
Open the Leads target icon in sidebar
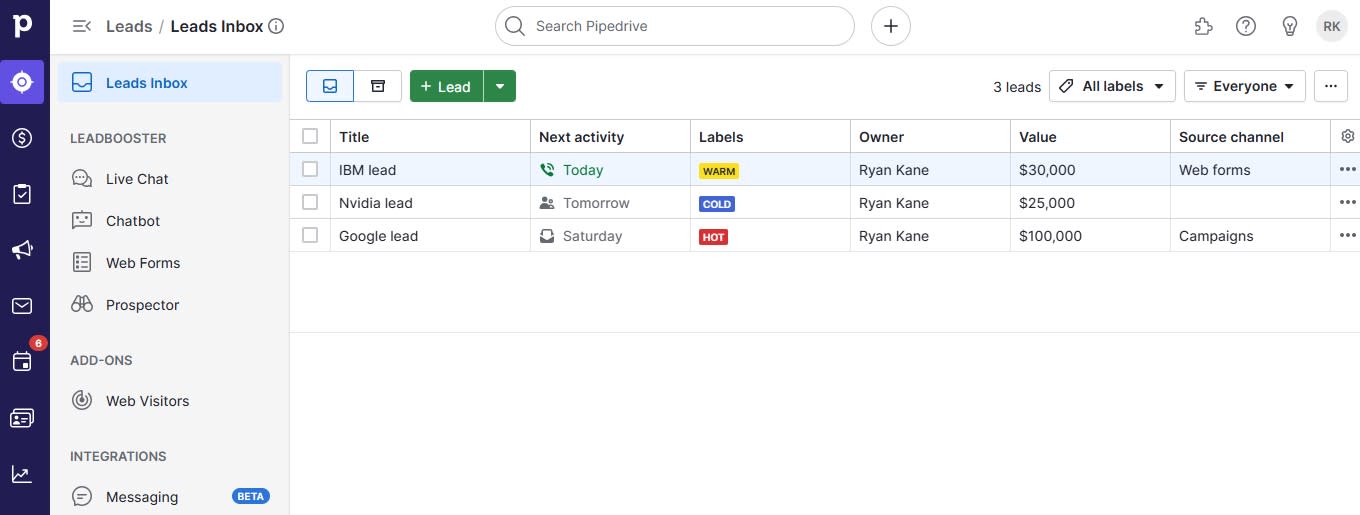click(22, 82)
